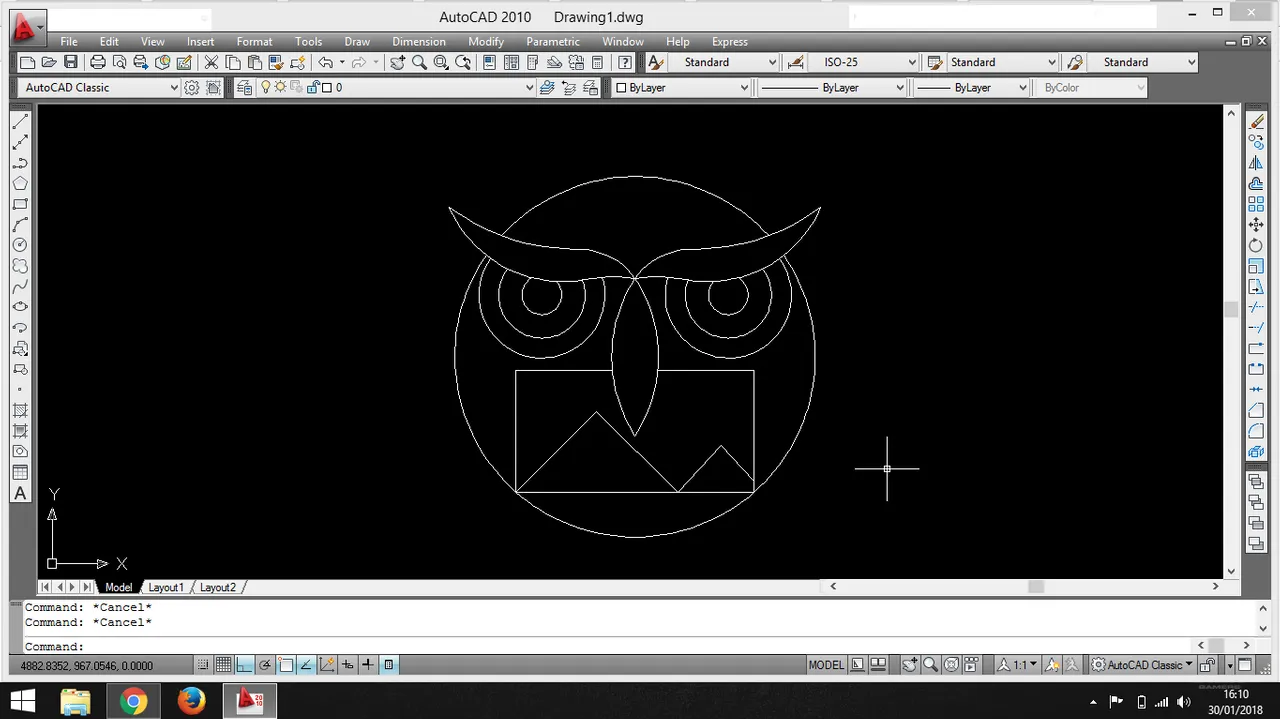Switch to the Layout2 tab
Screen dimensions: 1280x719
(218, 587)
